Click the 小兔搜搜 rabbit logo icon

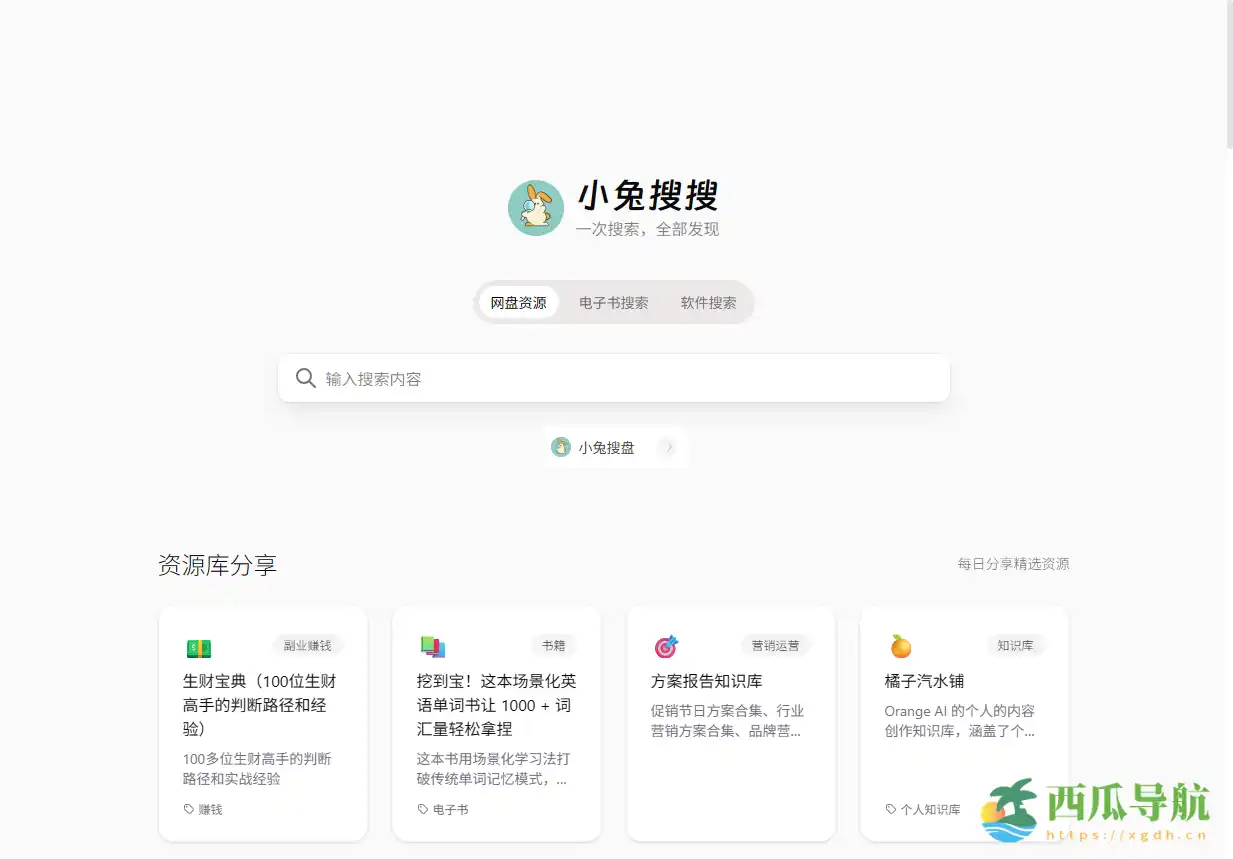pos(536,207)
